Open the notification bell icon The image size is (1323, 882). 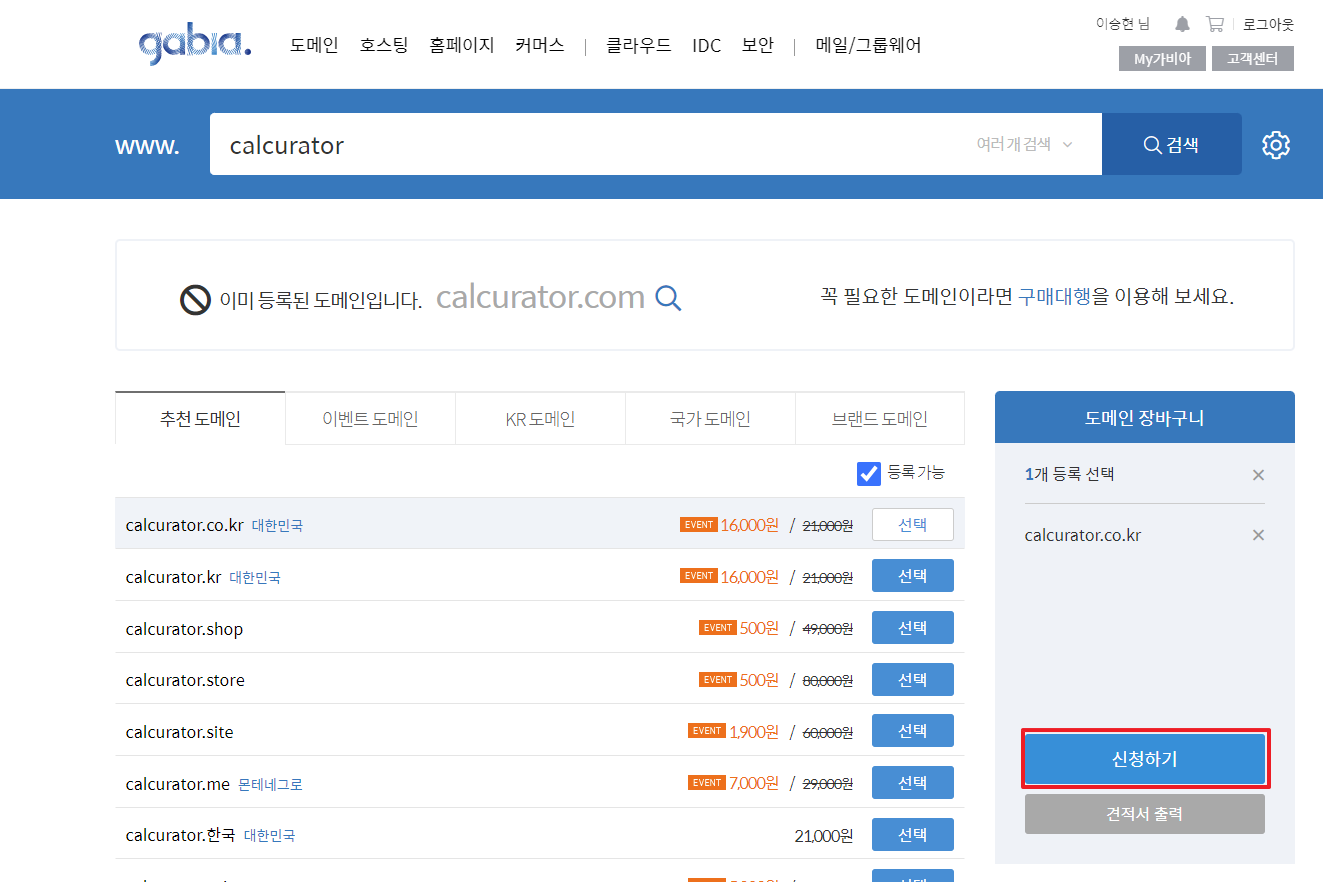pos(1183,24)
